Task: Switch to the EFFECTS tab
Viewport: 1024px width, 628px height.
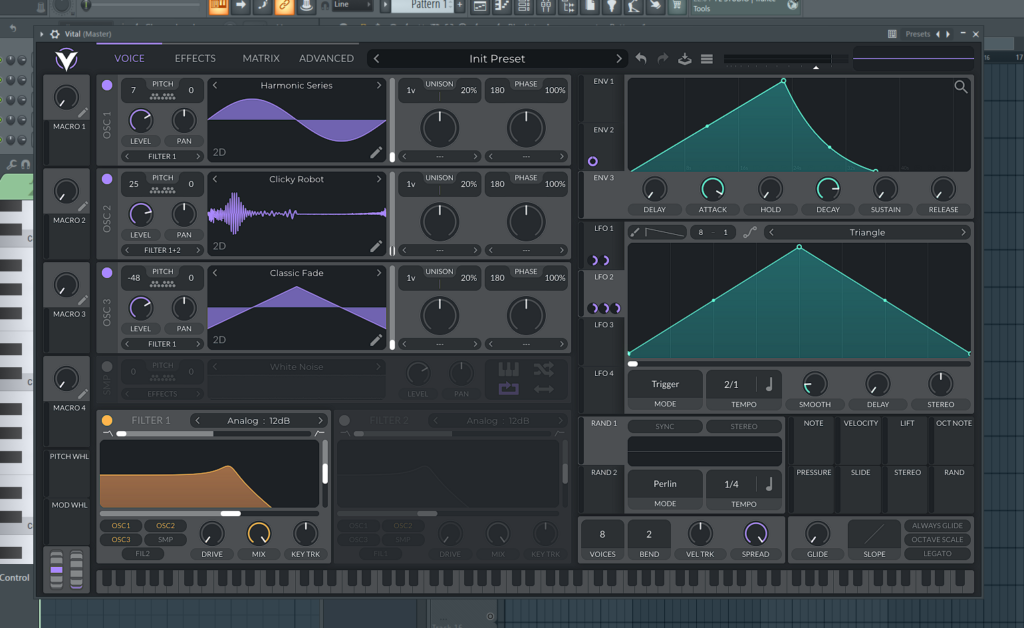Action: [x=195, y=59]
